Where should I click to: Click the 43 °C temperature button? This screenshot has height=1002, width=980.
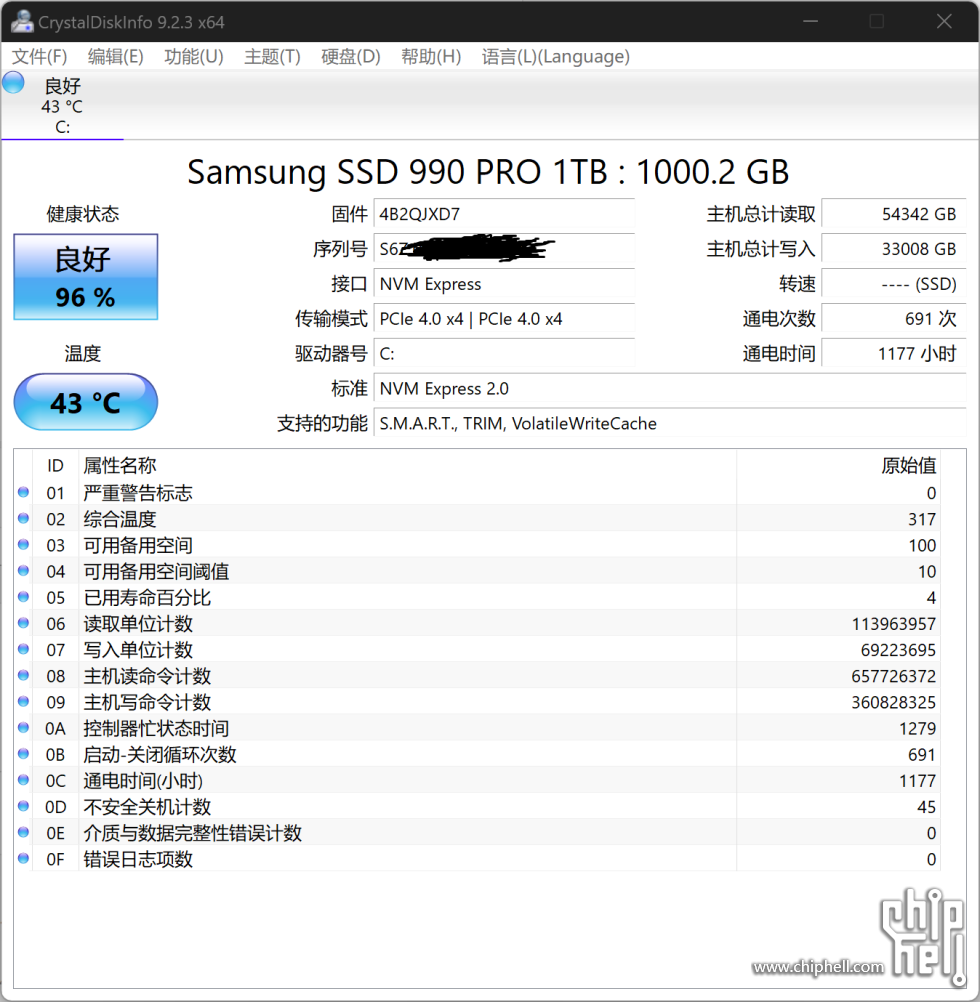click(x=86, y=402)
